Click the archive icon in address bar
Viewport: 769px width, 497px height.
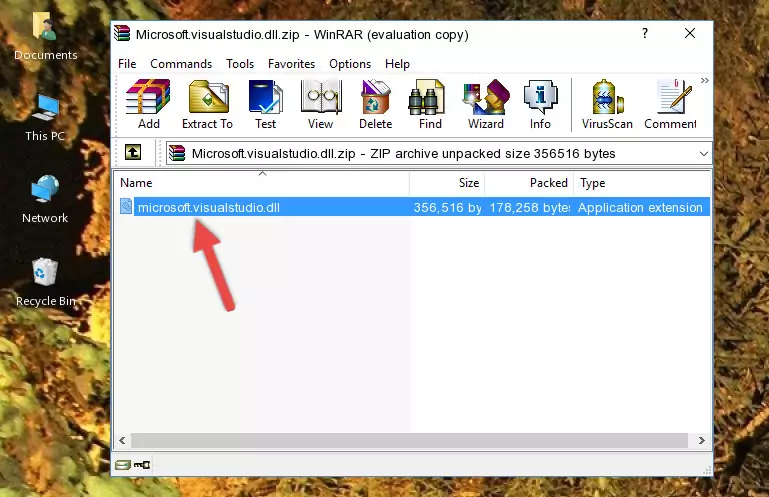click(x=177, y=154)
